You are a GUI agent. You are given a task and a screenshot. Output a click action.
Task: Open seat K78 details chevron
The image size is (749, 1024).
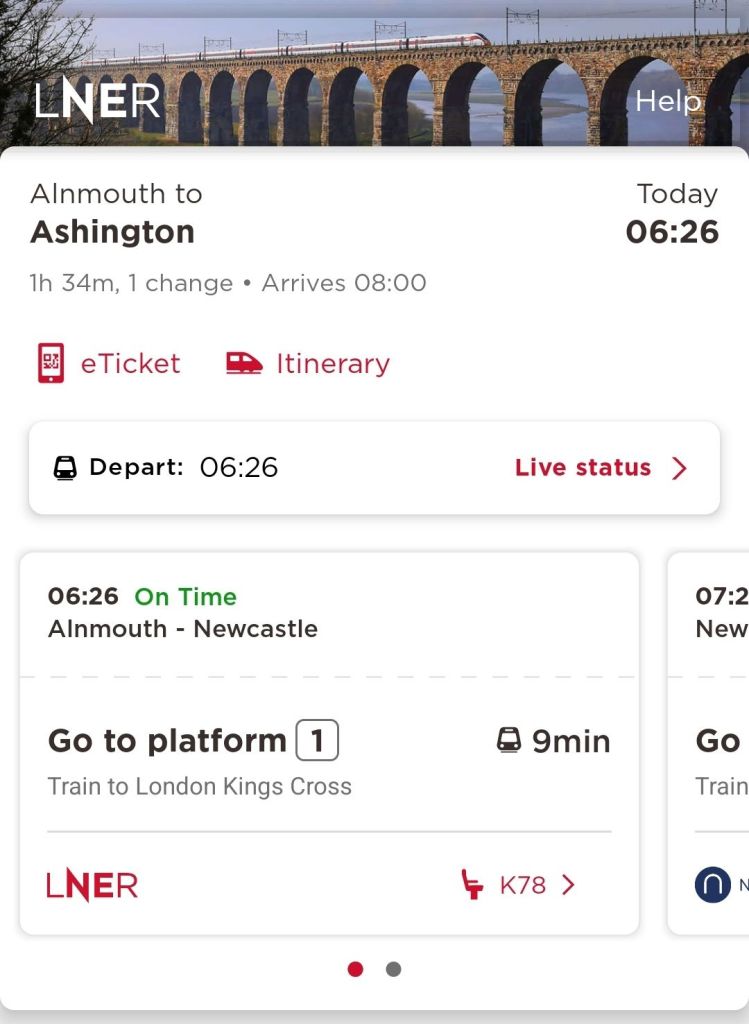point(568,885)
